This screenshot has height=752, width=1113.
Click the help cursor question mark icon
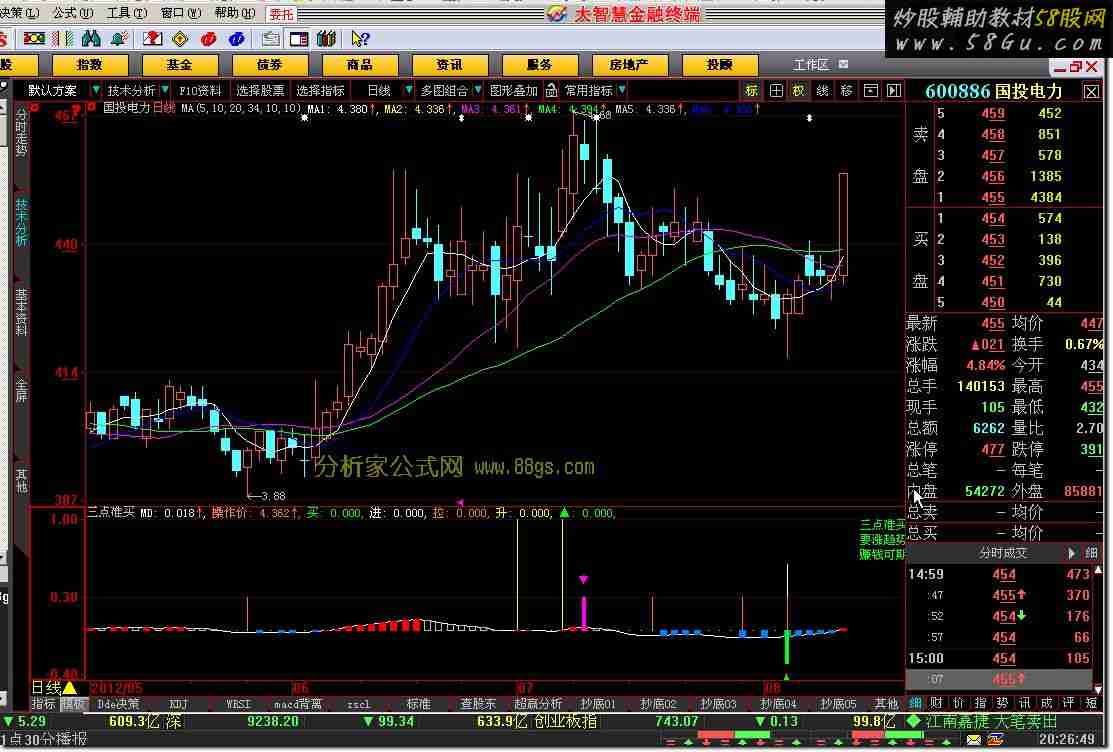360,39
